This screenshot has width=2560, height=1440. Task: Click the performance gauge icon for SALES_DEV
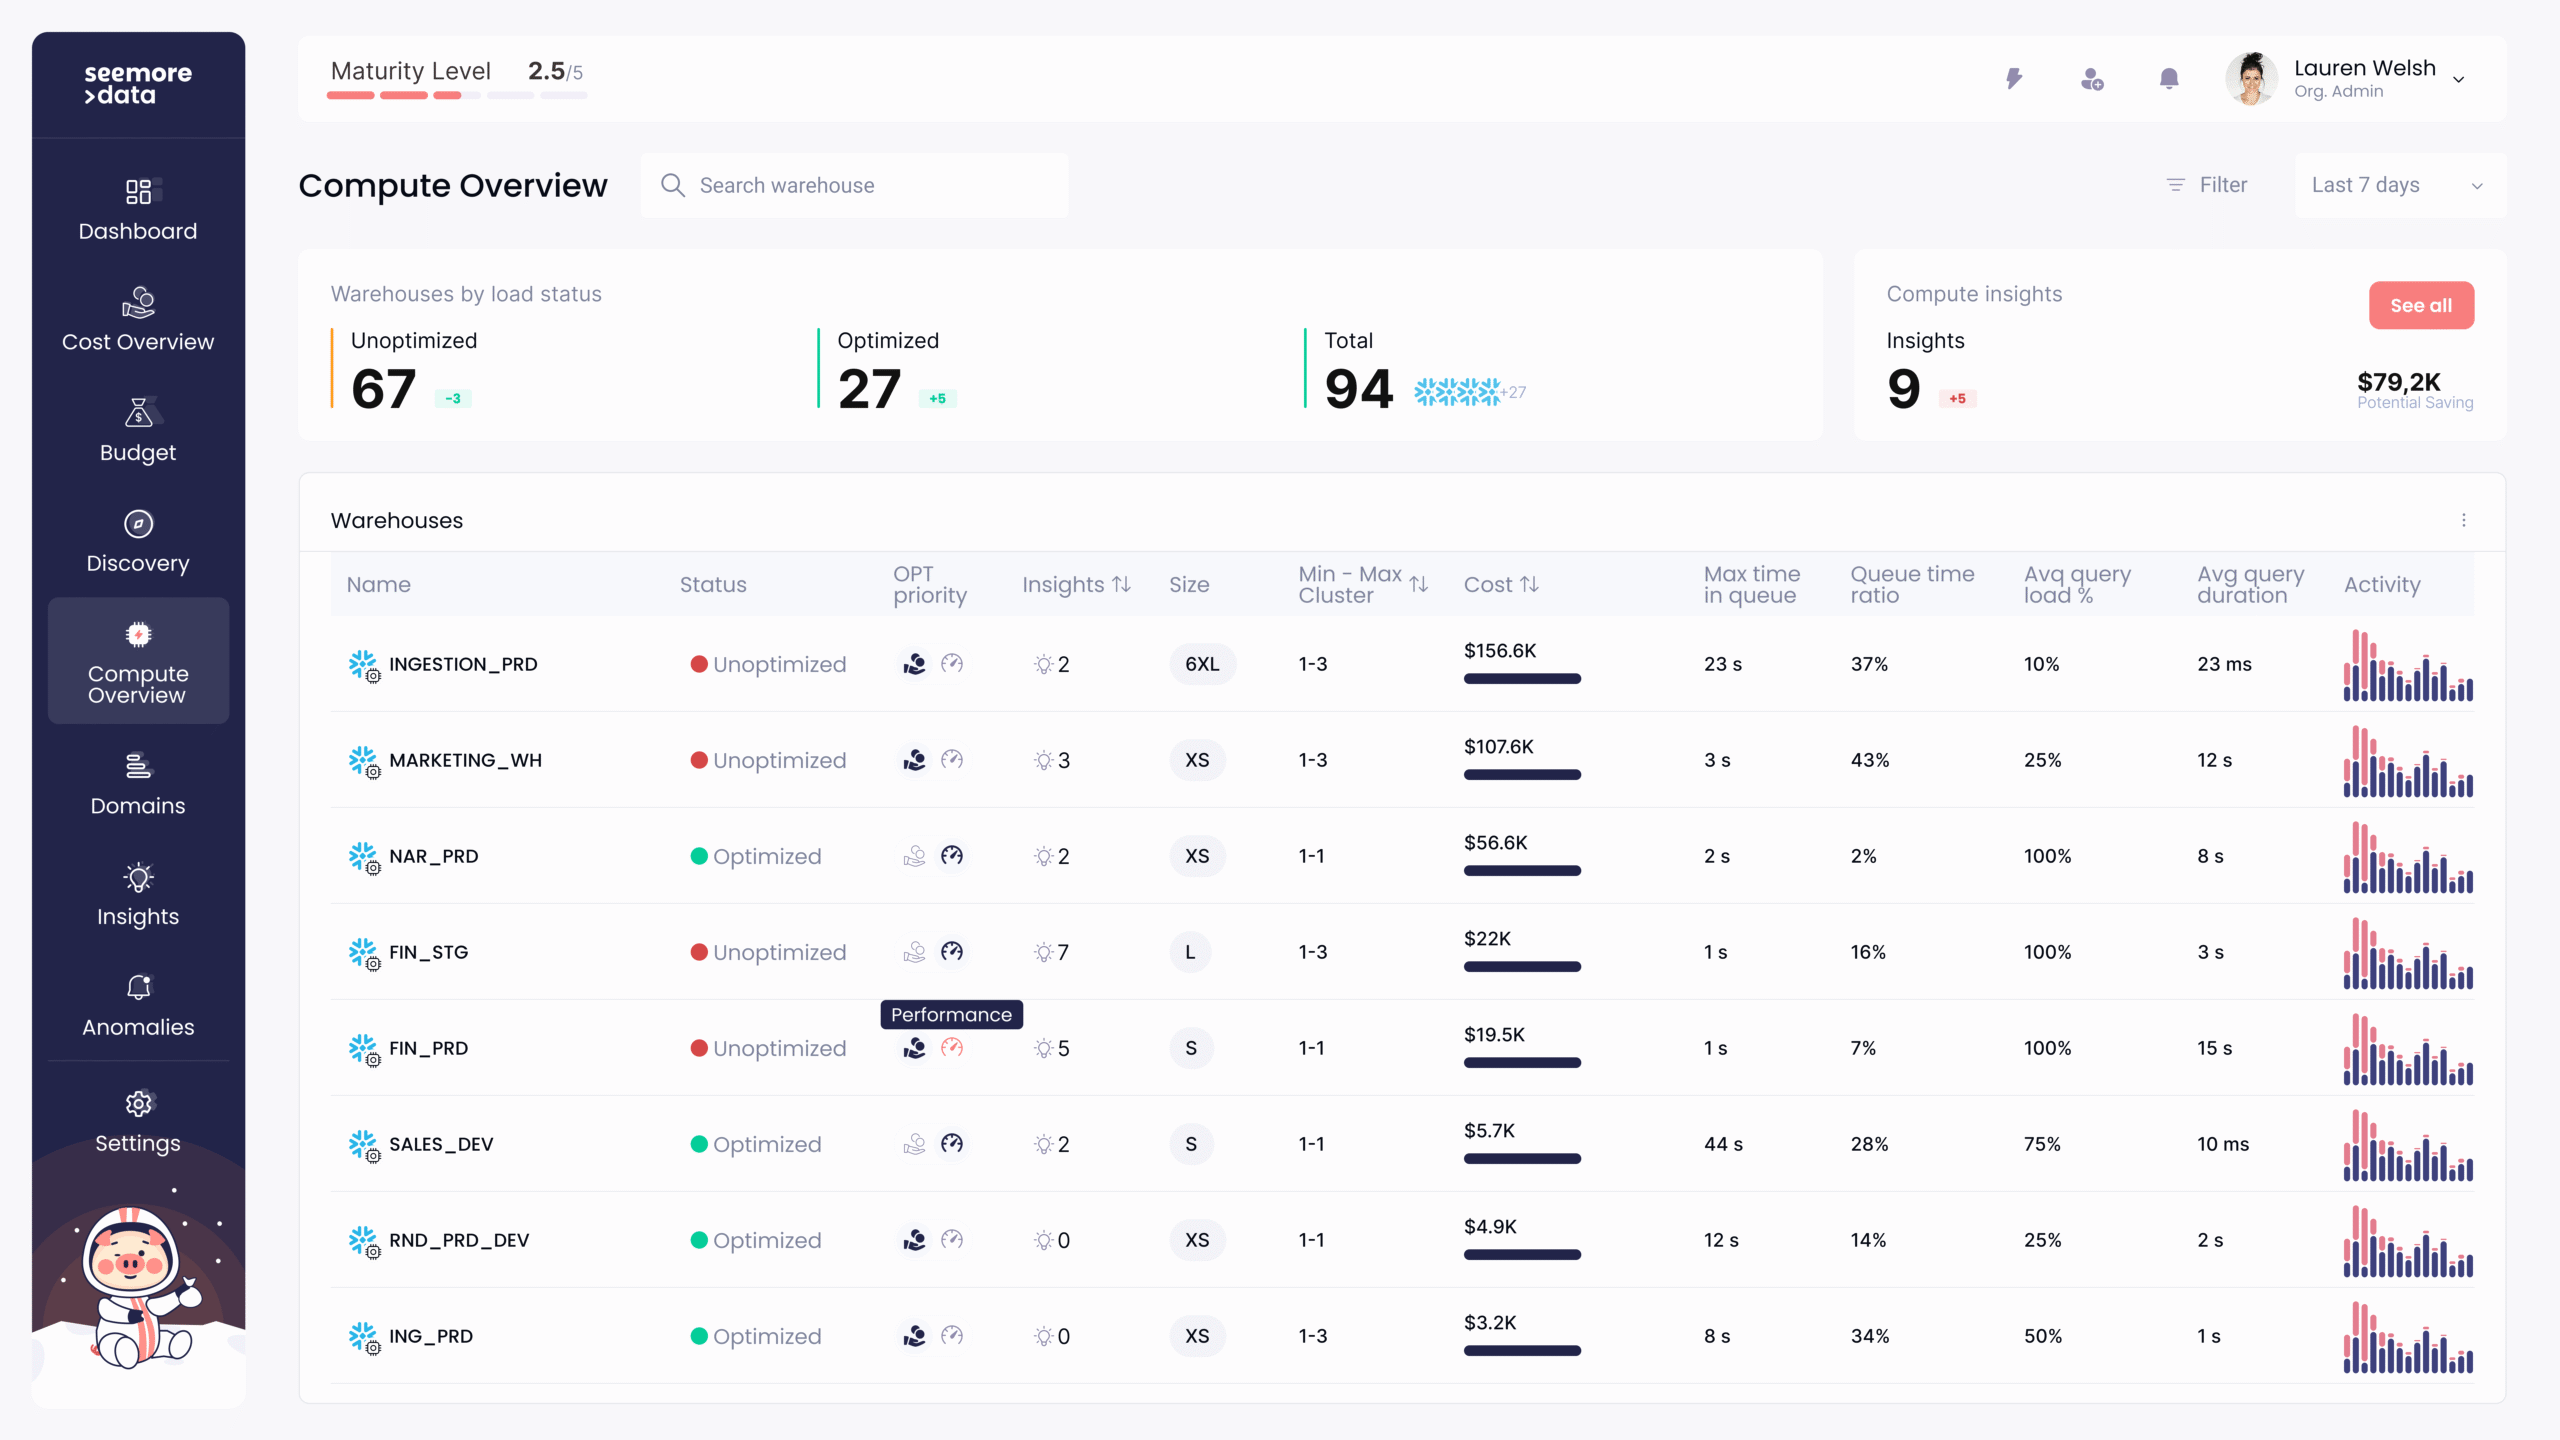(952, 1144)
